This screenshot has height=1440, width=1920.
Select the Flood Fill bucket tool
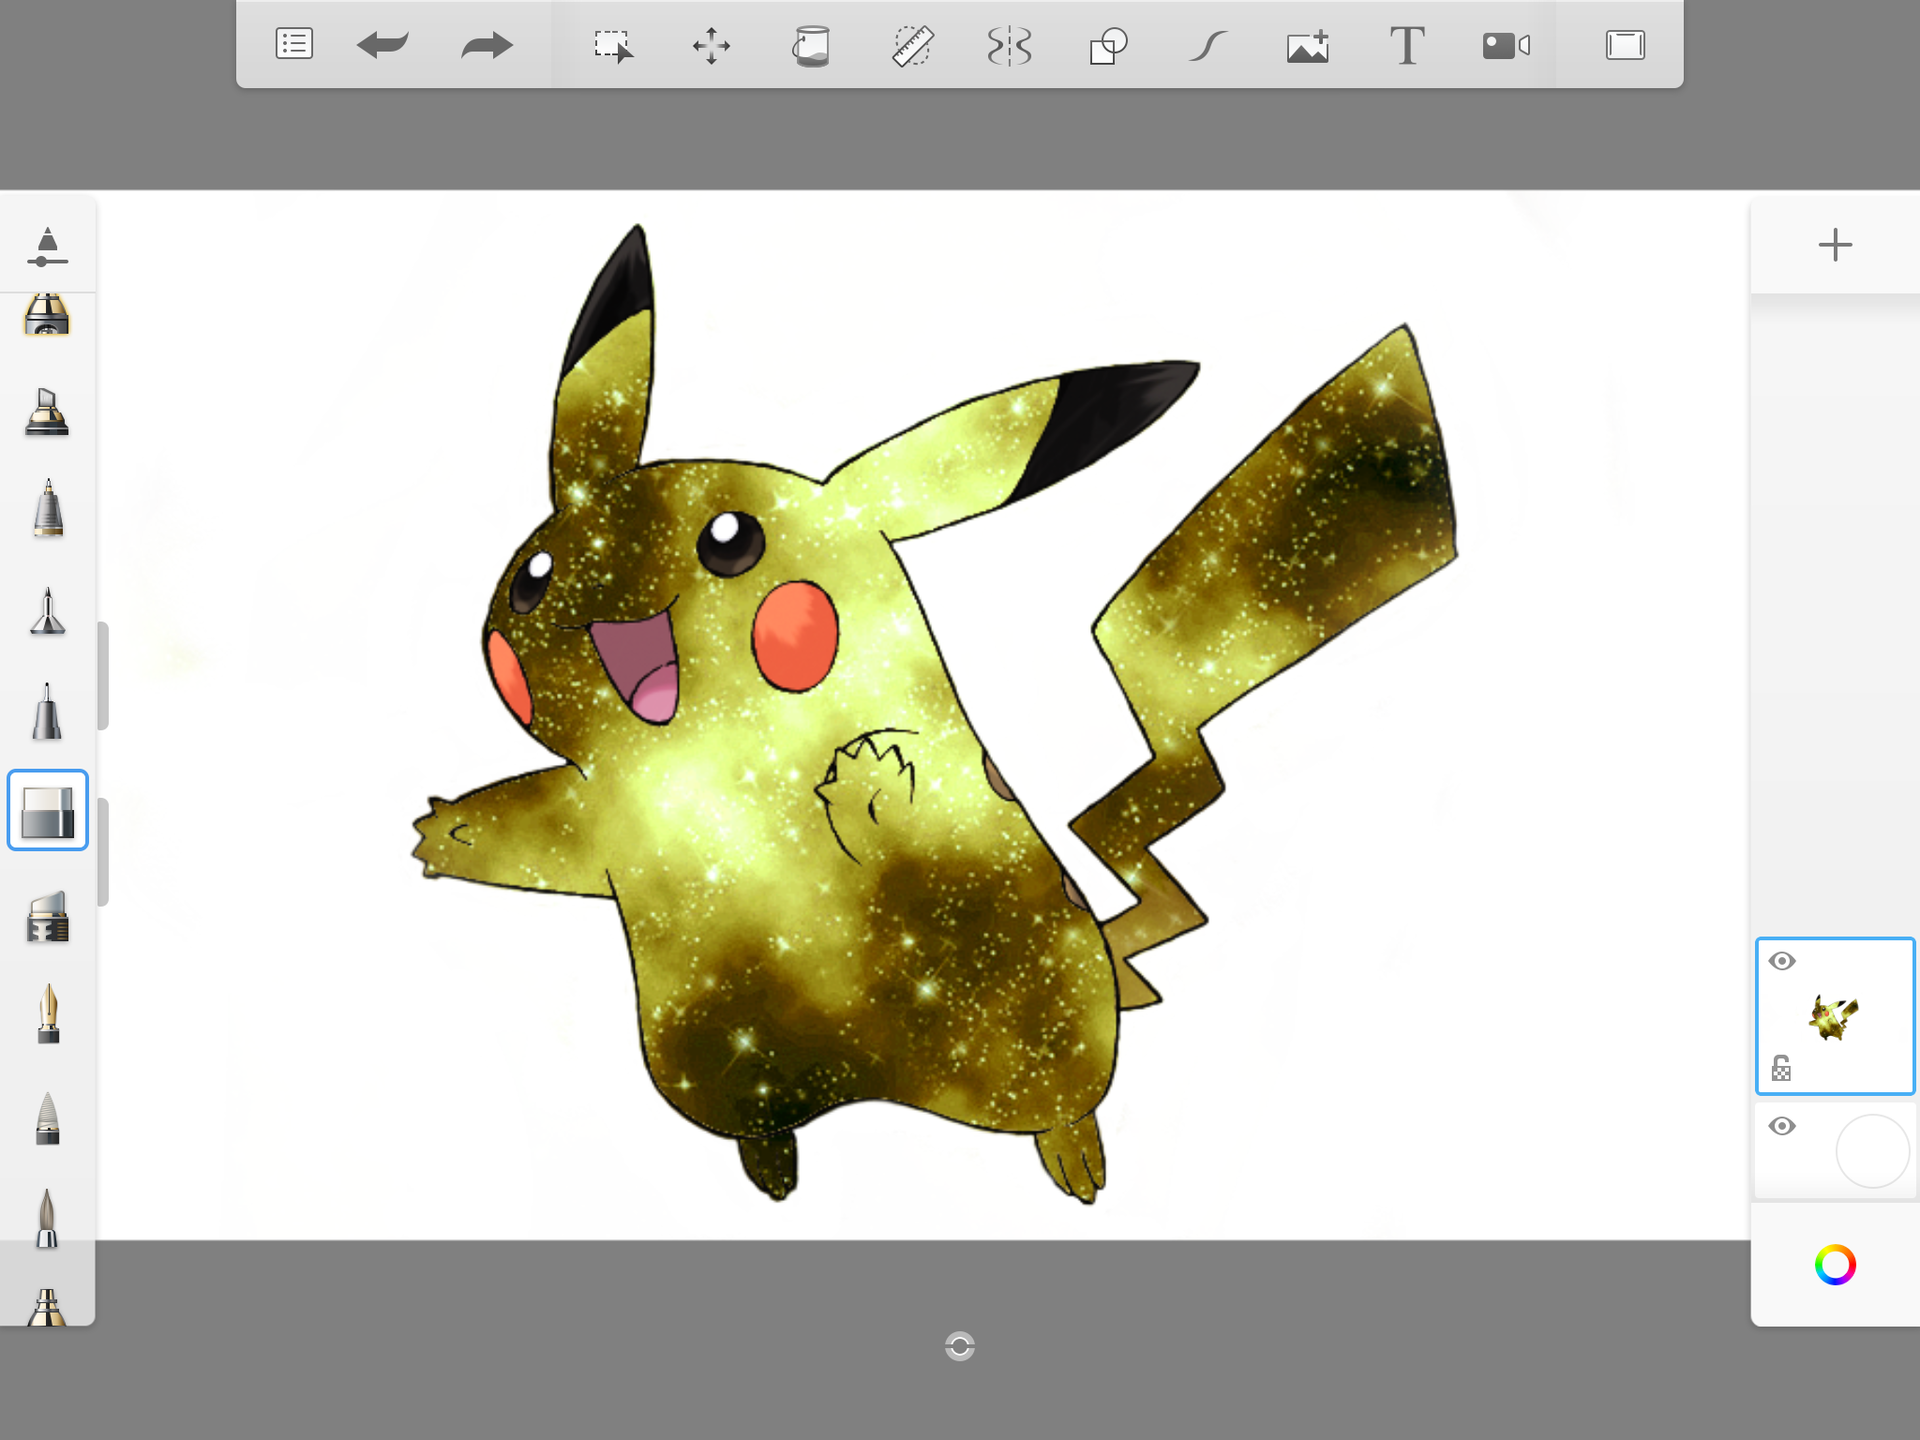click(x=811, y=46)
